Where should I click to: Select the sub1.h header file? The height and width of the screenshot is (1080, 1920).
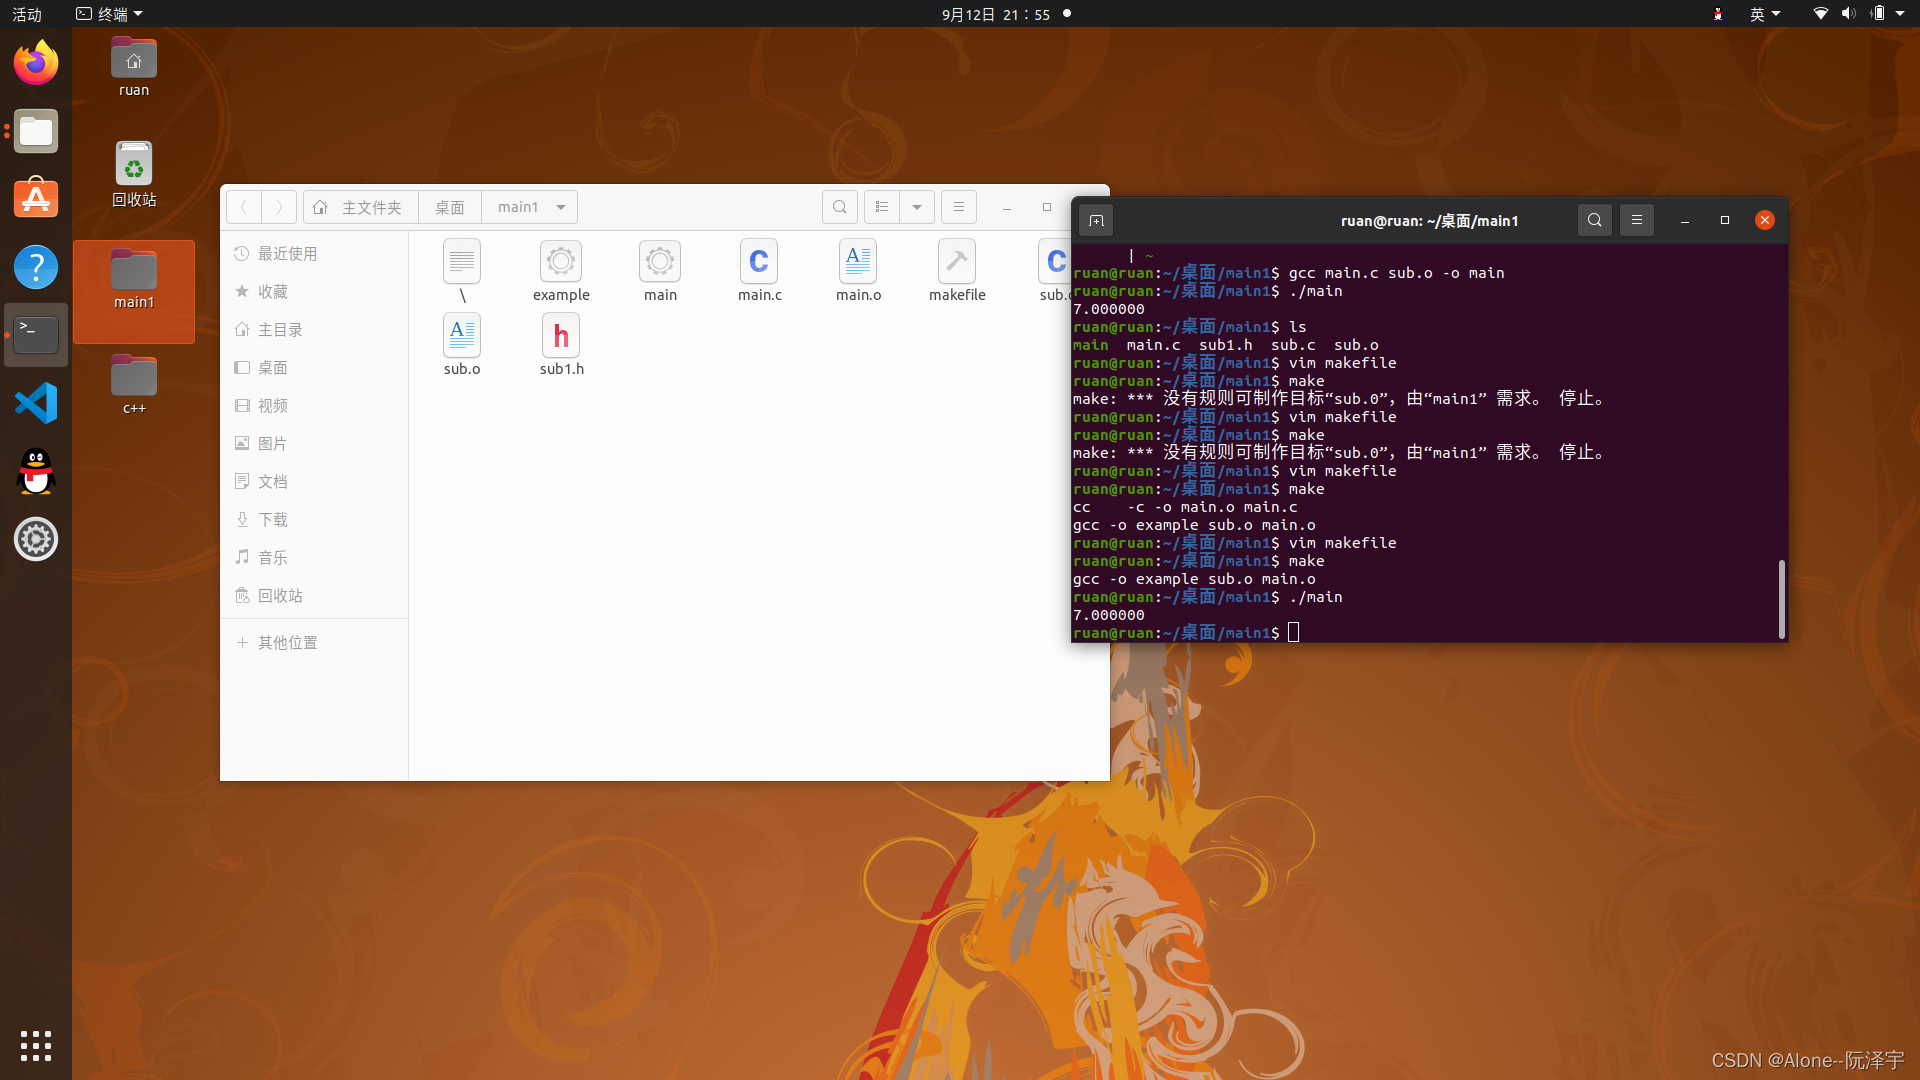(561, 337)
